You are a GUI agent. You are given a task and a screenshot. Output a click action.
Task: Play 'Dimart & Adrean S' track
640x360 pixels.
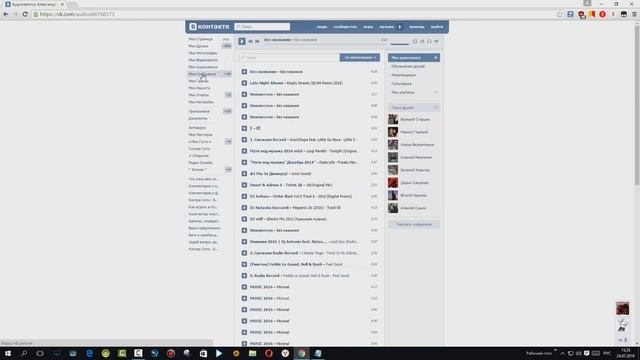(244, 185)
